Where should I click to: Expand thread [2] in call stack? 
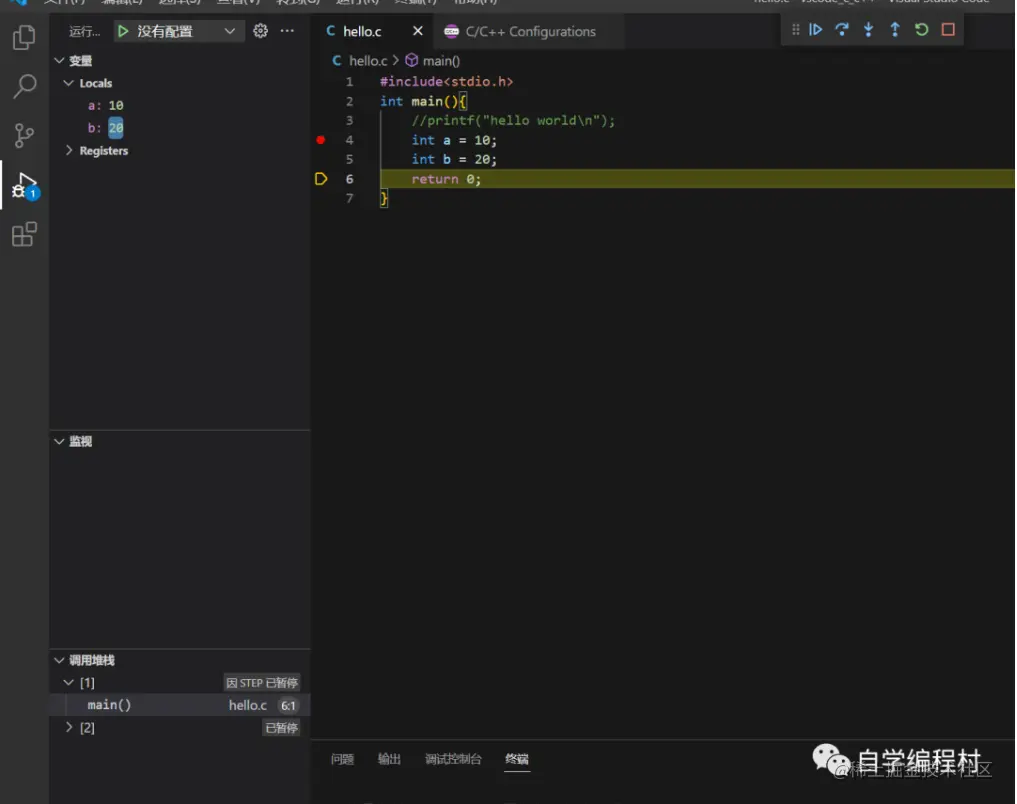pyautogui.click(x=69, y=727)
